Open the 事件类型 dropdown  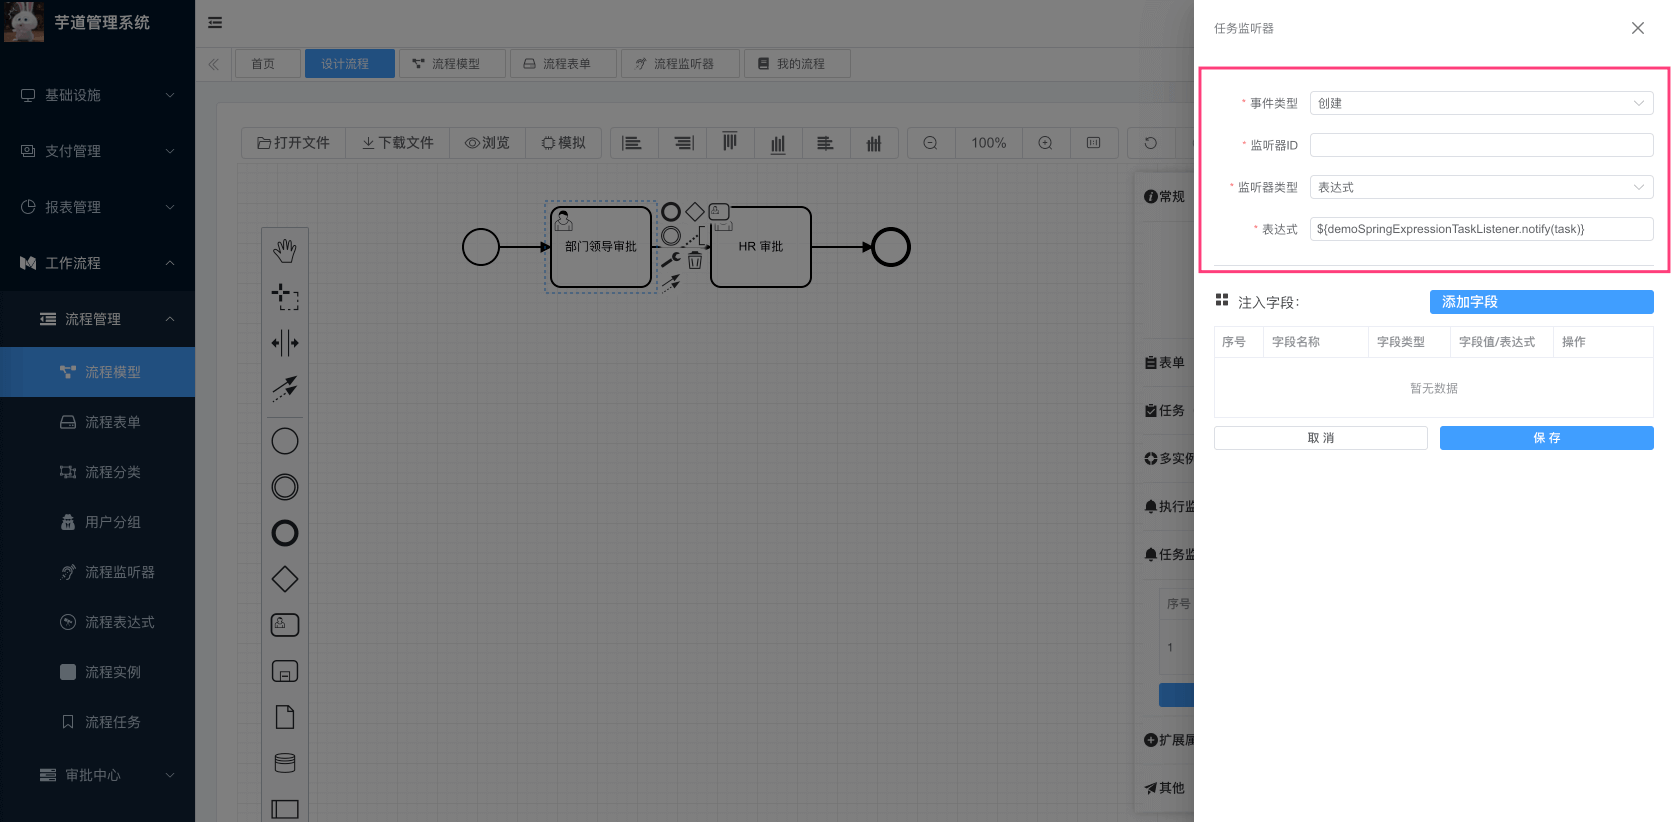click(1480, 103)
